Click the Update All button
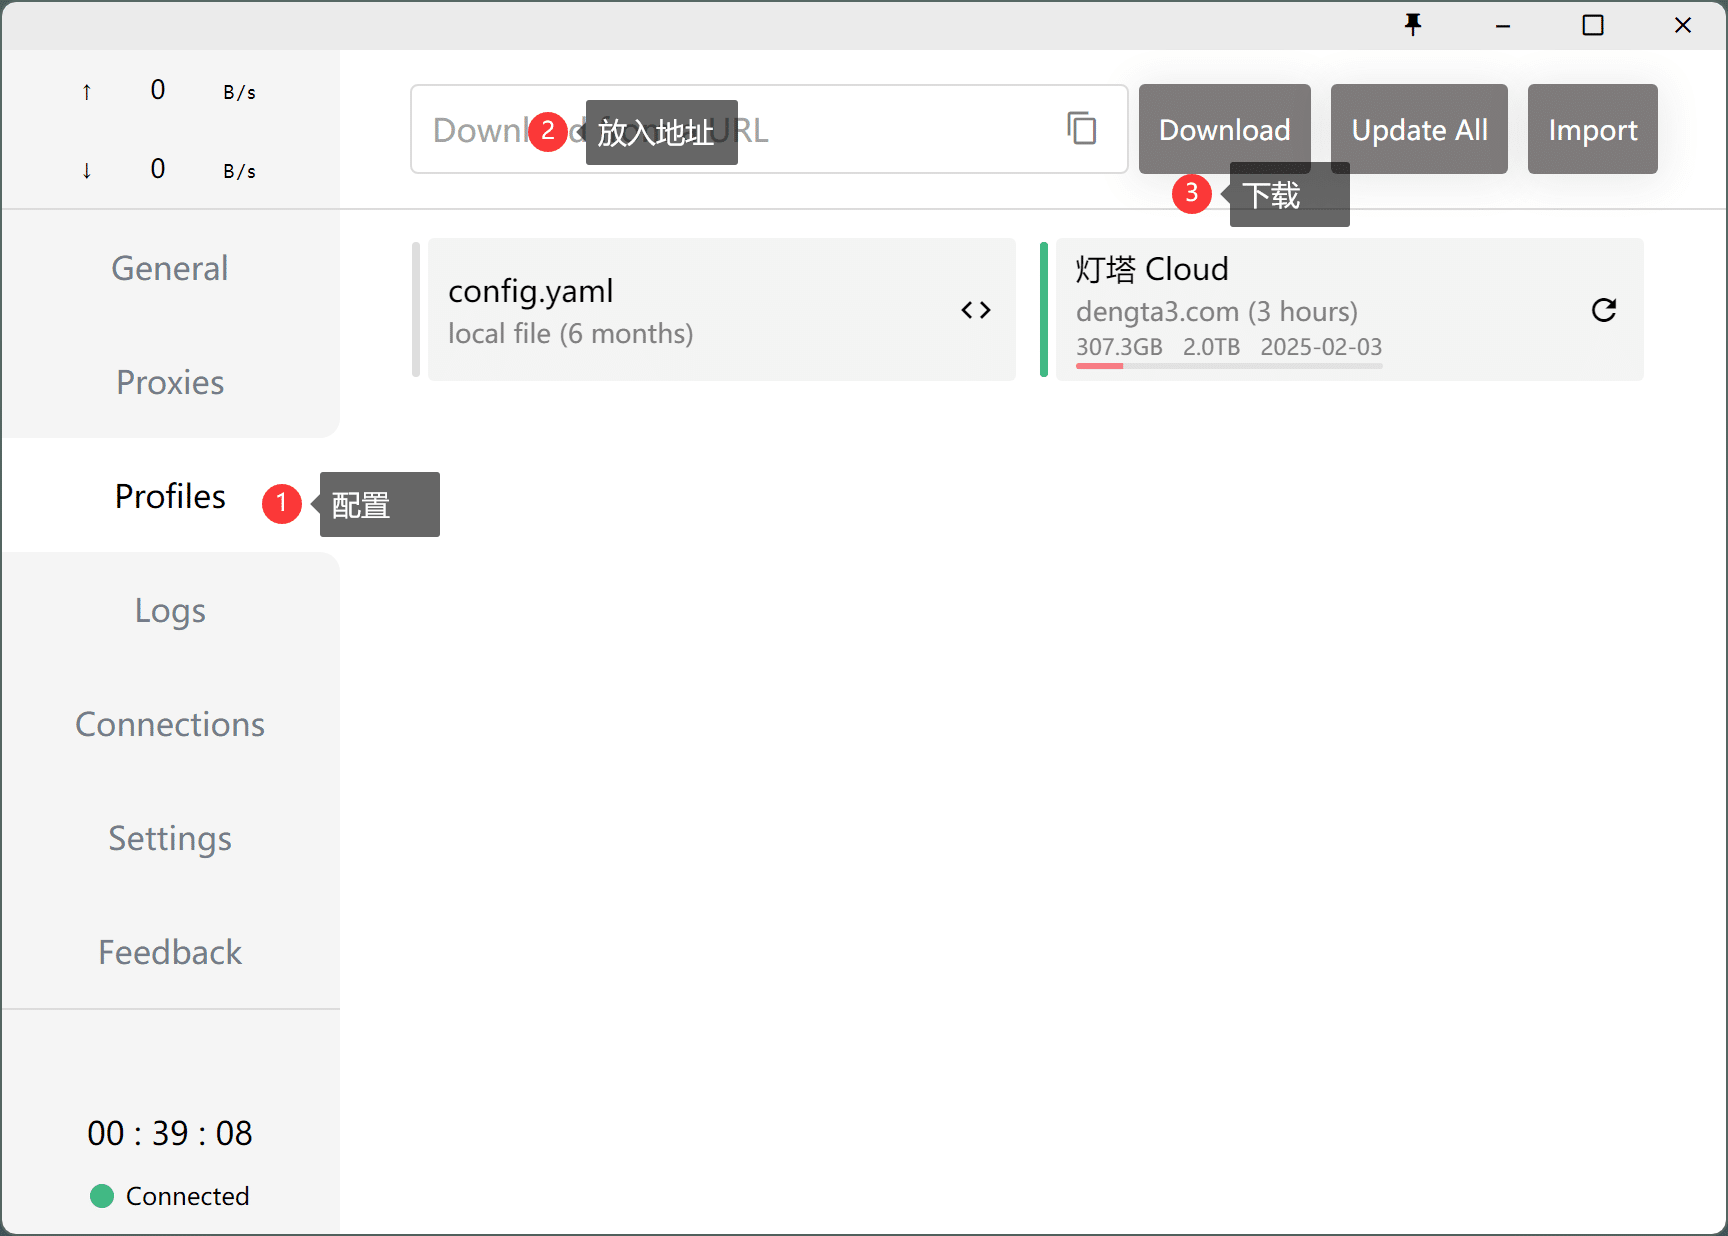1728x1236 pixels. click(x=1419, y=129)
